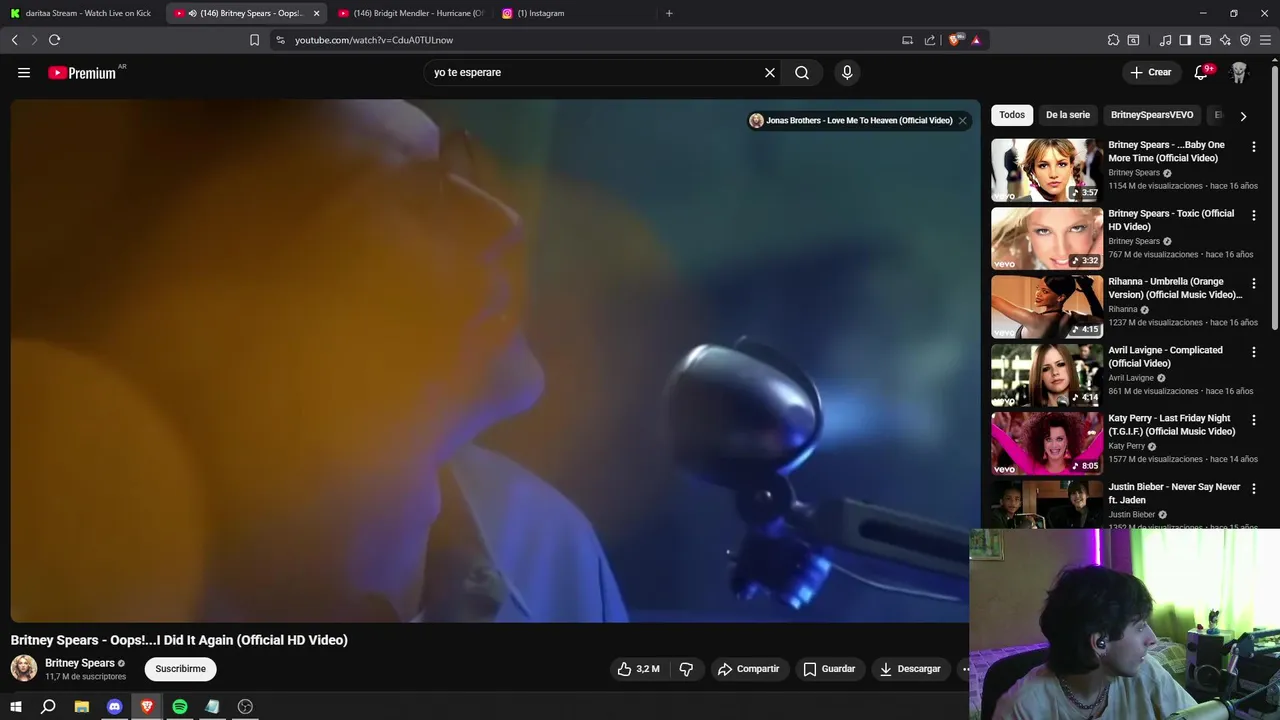Download video with Descargar button
1280x720 pixels.
click(x=910, y=669)
